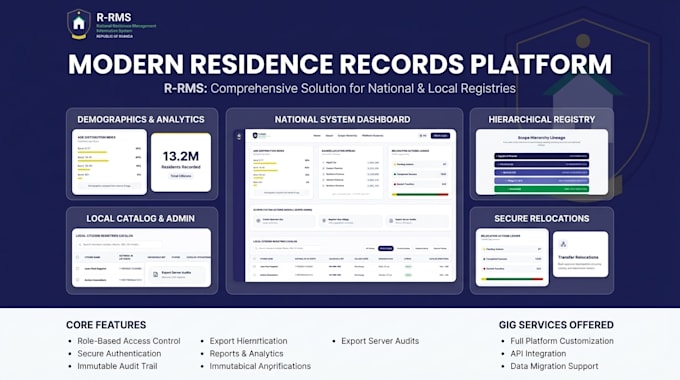Click the Register New Village card icon
This screenshot has width=680, height=380.
324,220
